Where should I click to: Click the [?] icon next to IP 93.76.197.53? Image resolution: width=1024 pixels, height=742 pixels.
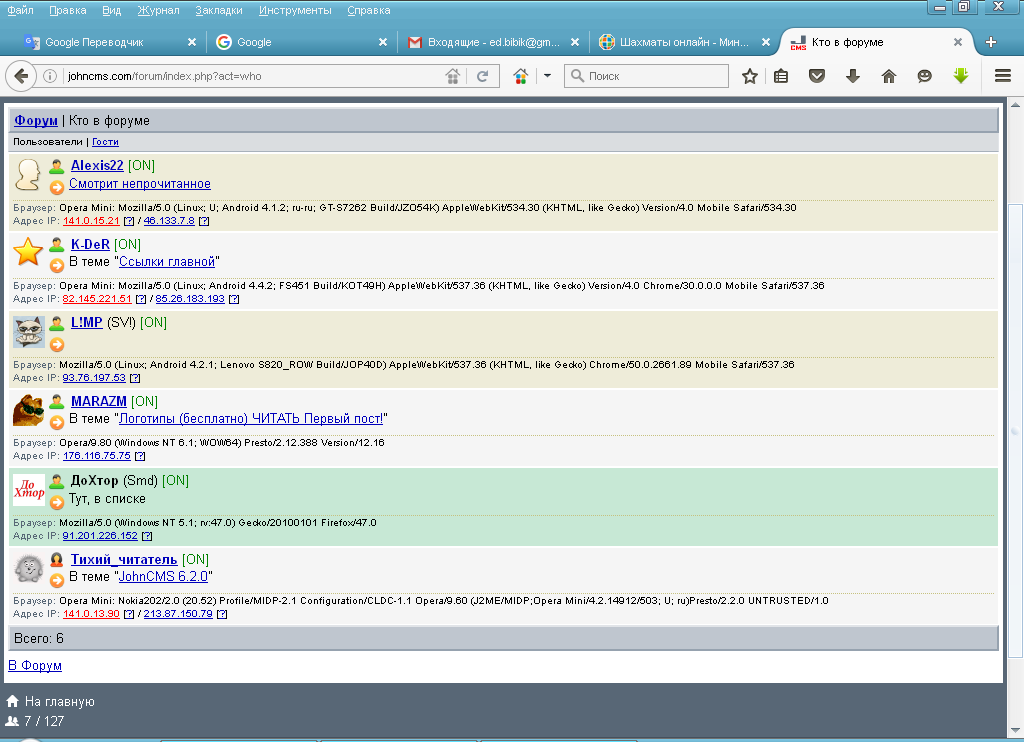(134, 378)
